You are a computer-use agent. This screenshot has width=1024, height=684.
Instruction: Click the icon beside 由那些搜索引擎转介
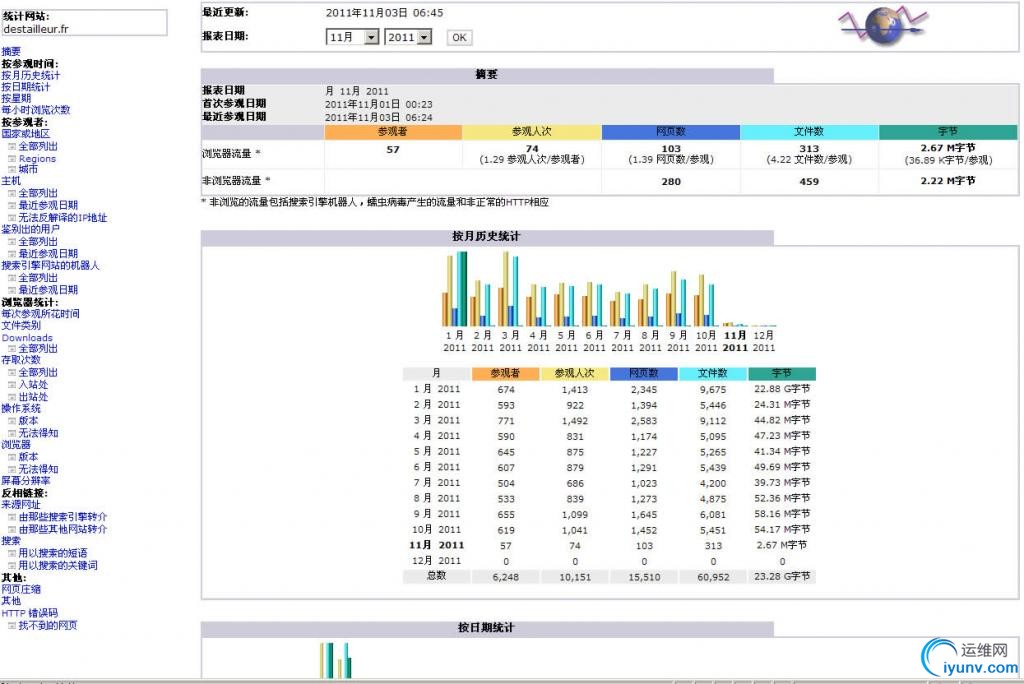point(12,517)
